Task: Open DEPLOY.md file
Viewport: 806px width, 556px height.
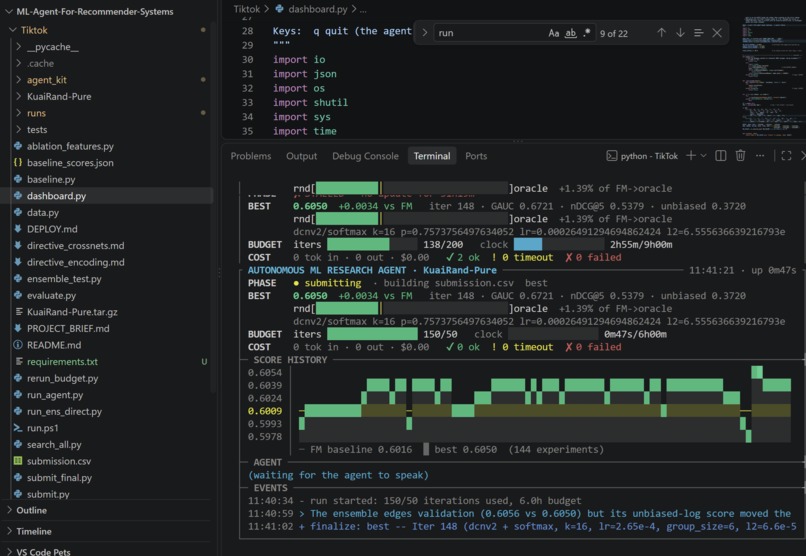Action: point(52,229)
